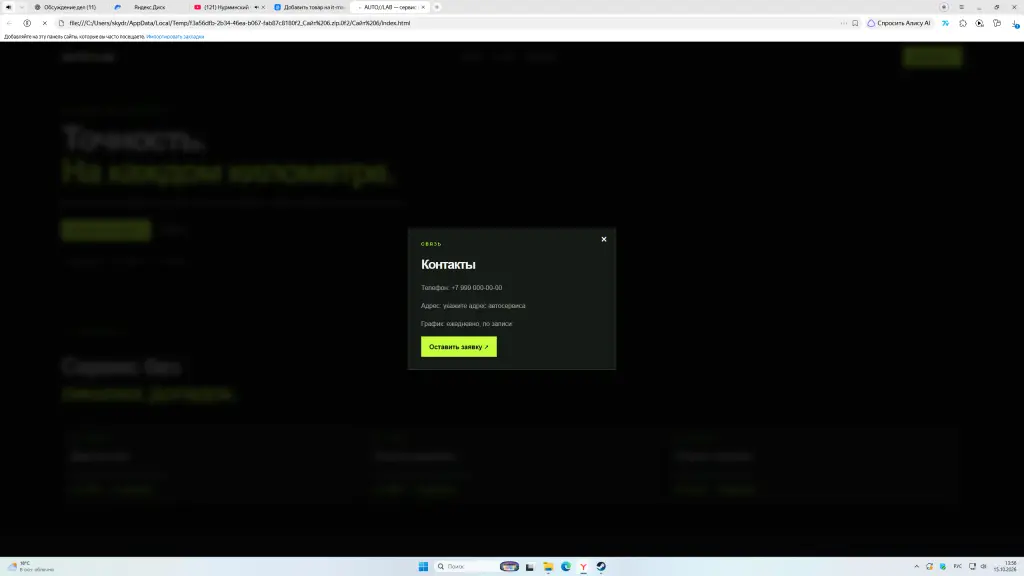Open the three-dots menu in the address bar
This screenshot has height=576, width=1024.
pyautogui.click(x=844, y=23)
